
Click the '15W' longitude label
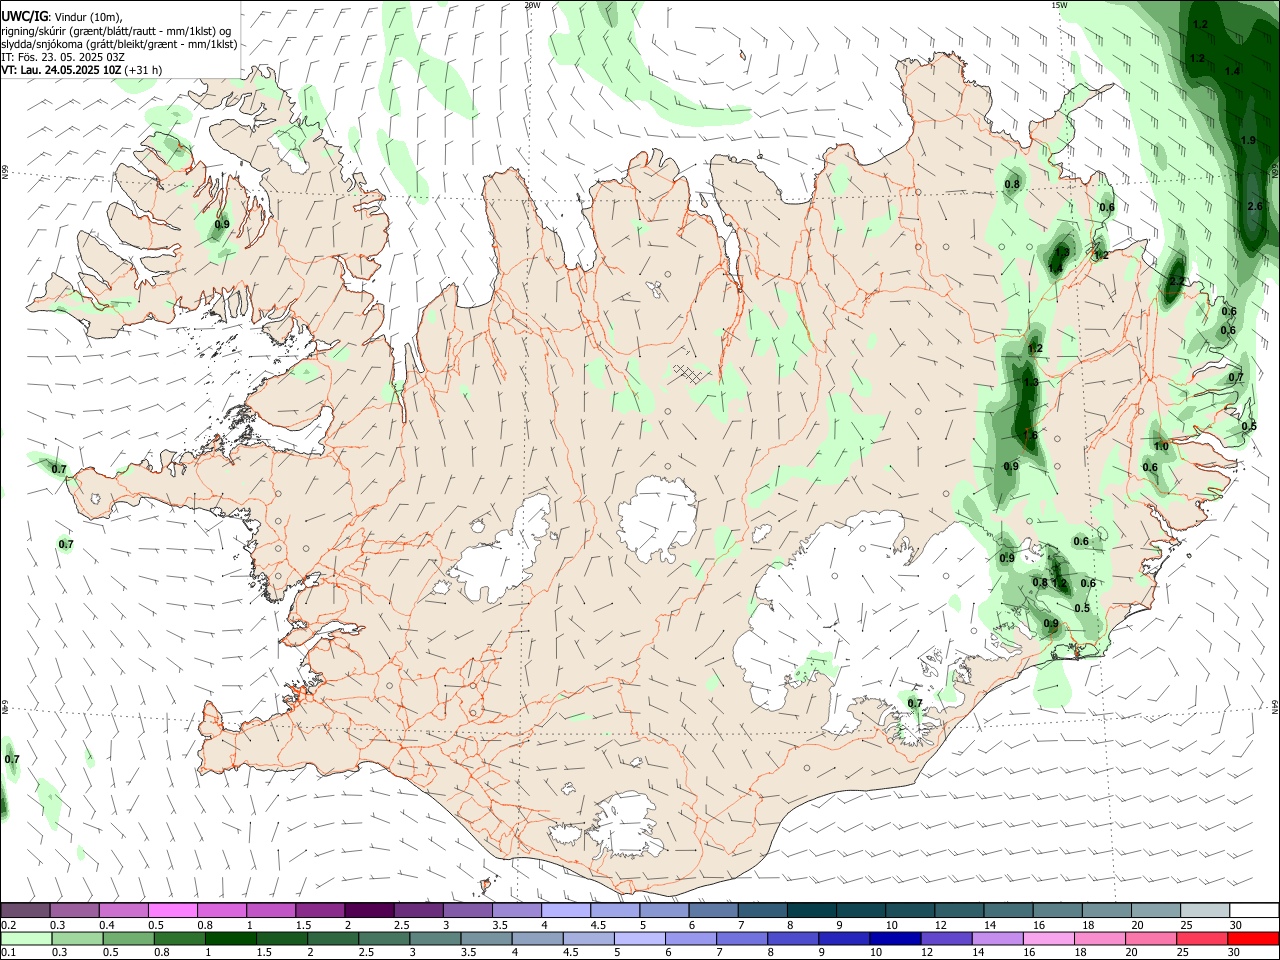[1059, 5]
